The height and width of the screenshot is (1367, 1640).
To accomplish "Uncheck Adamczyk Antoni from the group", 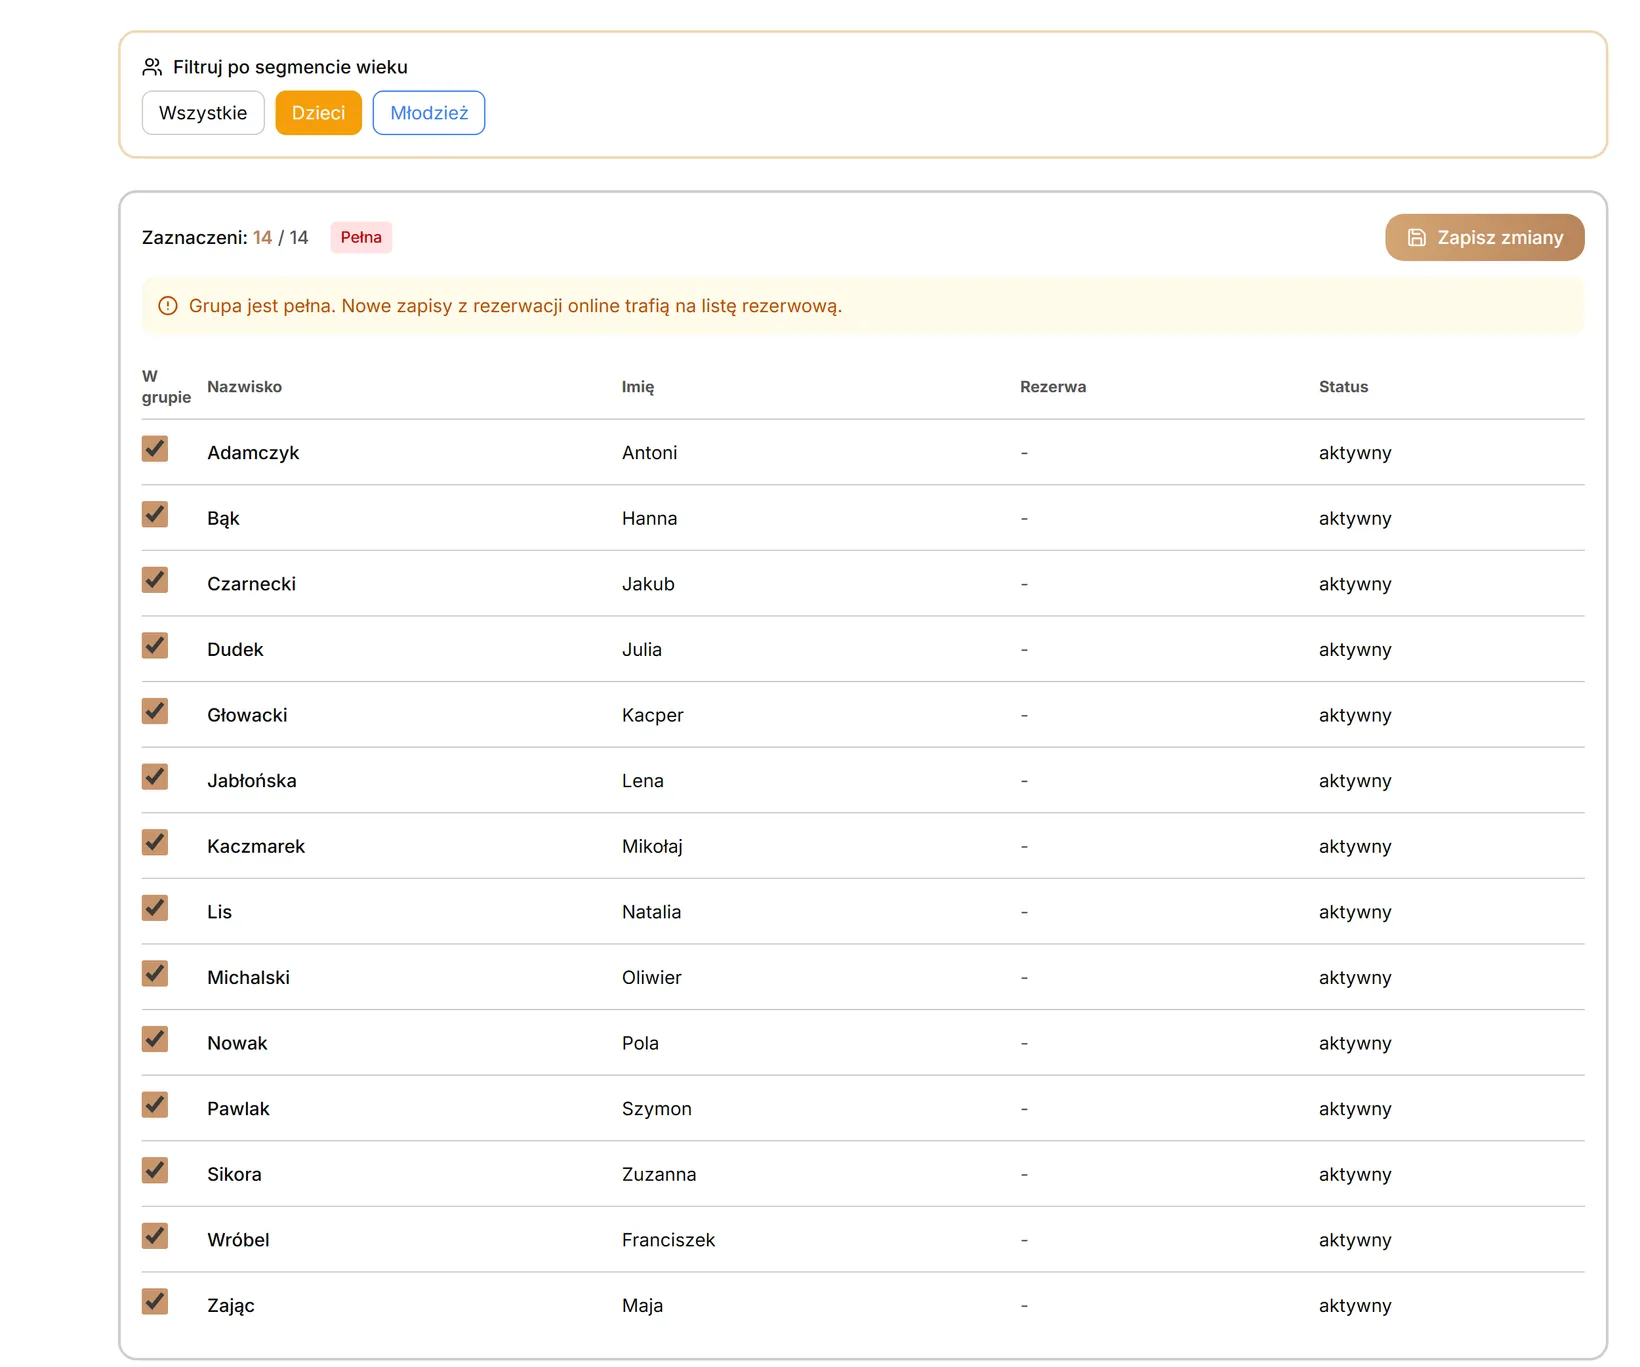I will point(155,449).
